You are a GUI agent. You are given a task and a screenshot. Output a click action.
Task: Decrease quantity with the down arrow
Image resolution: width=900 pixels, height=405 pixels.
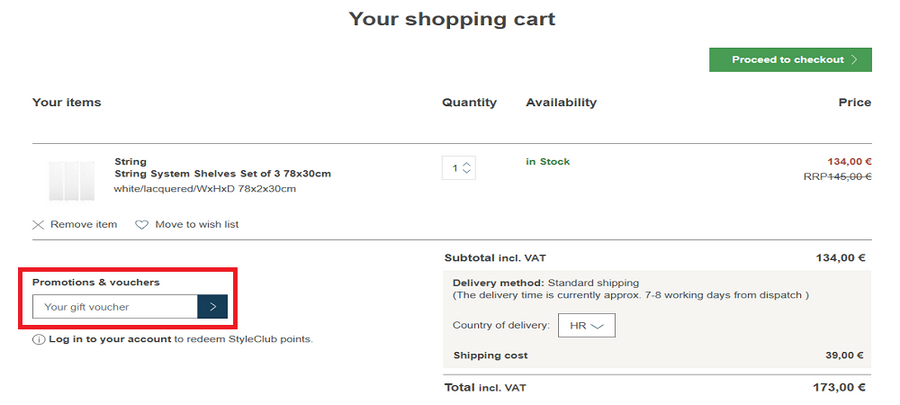[x=467, y=173]
